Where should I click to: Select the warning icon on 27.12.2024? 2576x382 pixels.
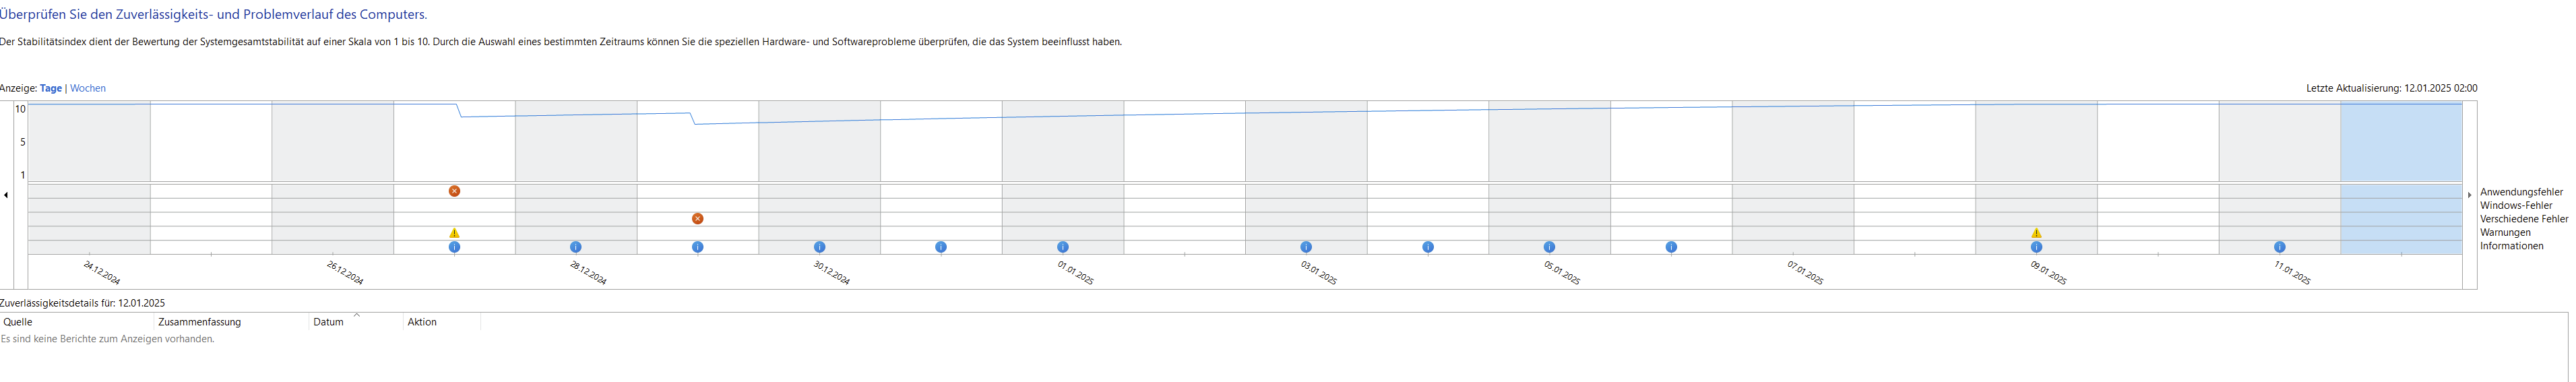click(x=454, y=233)
